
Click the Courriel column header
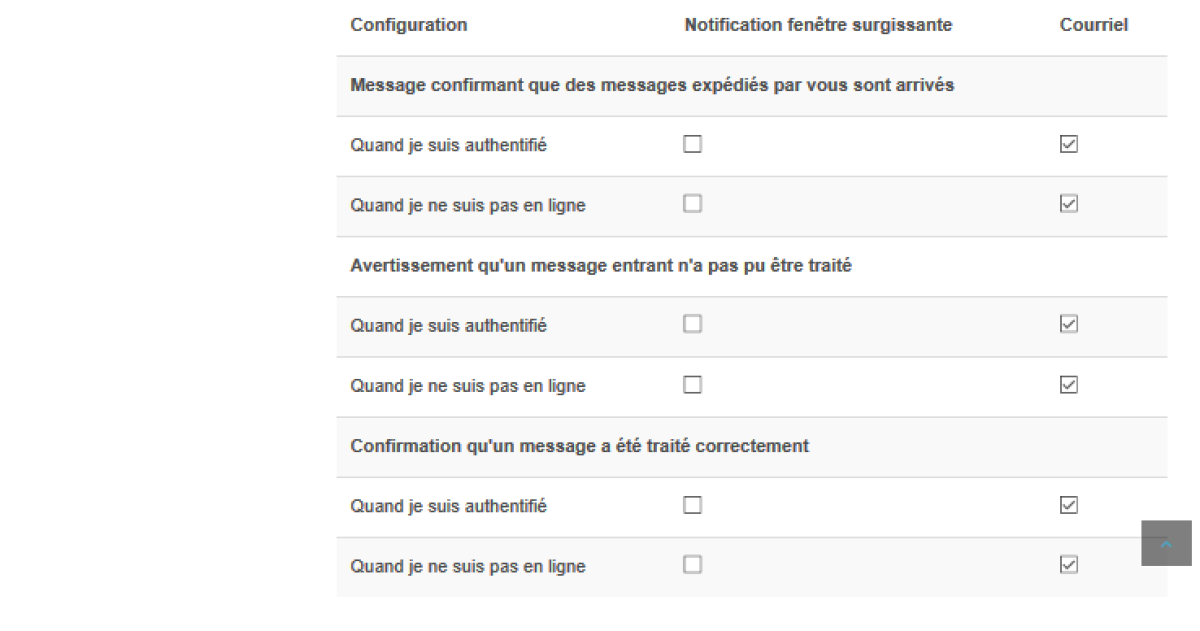coord(1093,25)
